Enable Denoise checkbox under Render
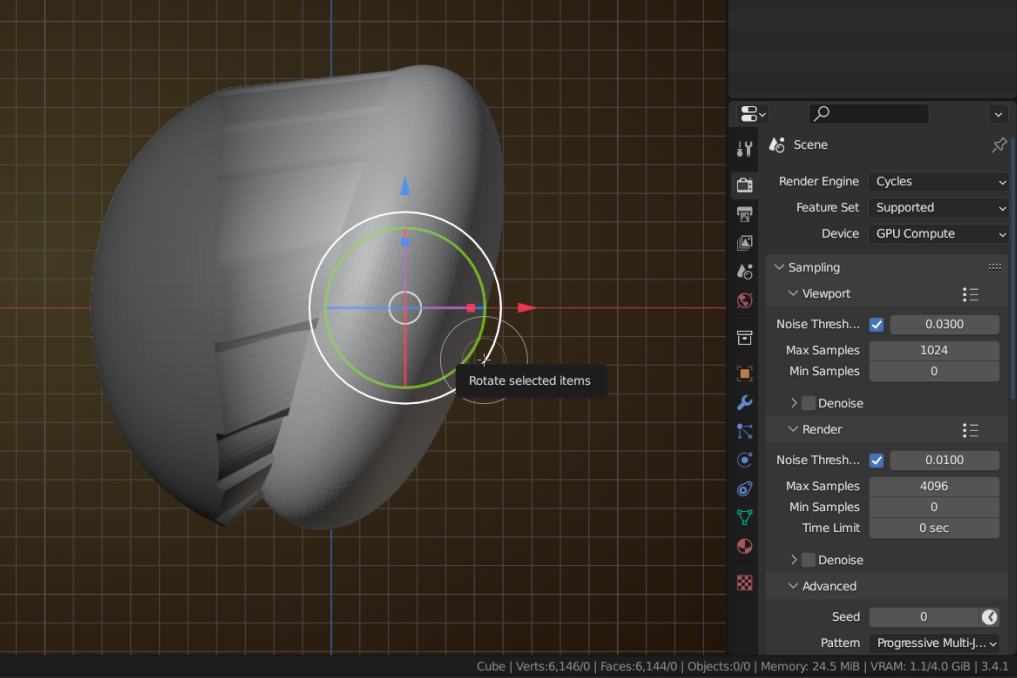Screen dimensions: 1017x678 point(808,560)
